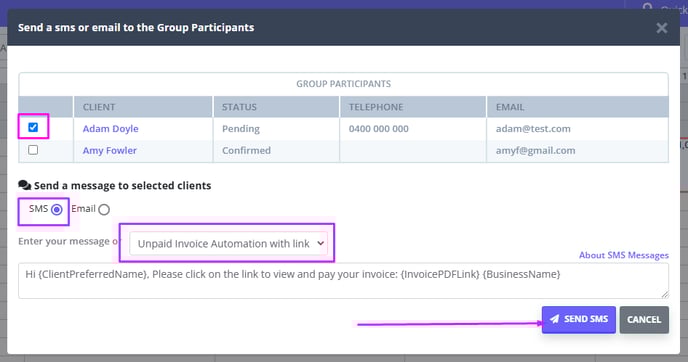Image resolution: width=688 pixels, height=362 pixels.
Task: Open the Unpaid Invoice Automation template dropdown
Action: pyautogui.click(x=228, y=244)
